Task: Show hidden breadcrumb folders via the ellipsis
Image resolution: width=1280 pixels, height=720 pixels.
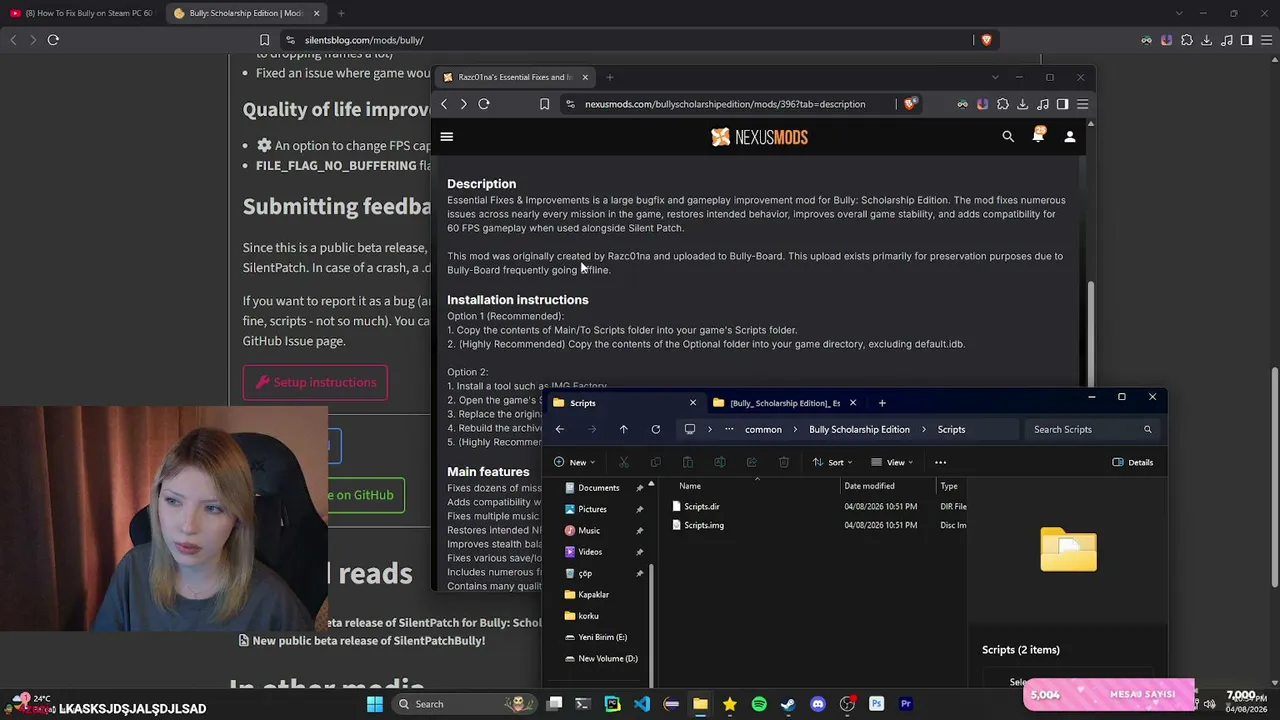Action: (x=728, y=429)
